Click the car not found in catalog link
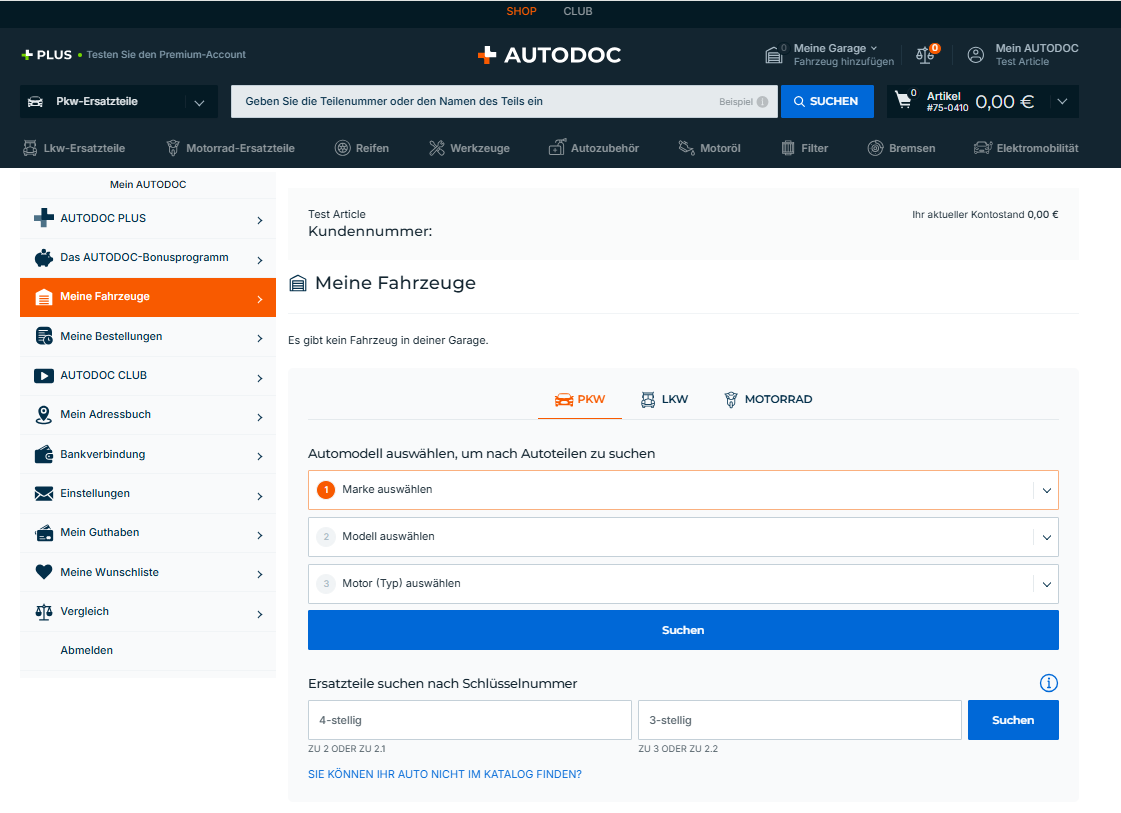The height and width of the screenshot is (813, 1121). point(445,774)
